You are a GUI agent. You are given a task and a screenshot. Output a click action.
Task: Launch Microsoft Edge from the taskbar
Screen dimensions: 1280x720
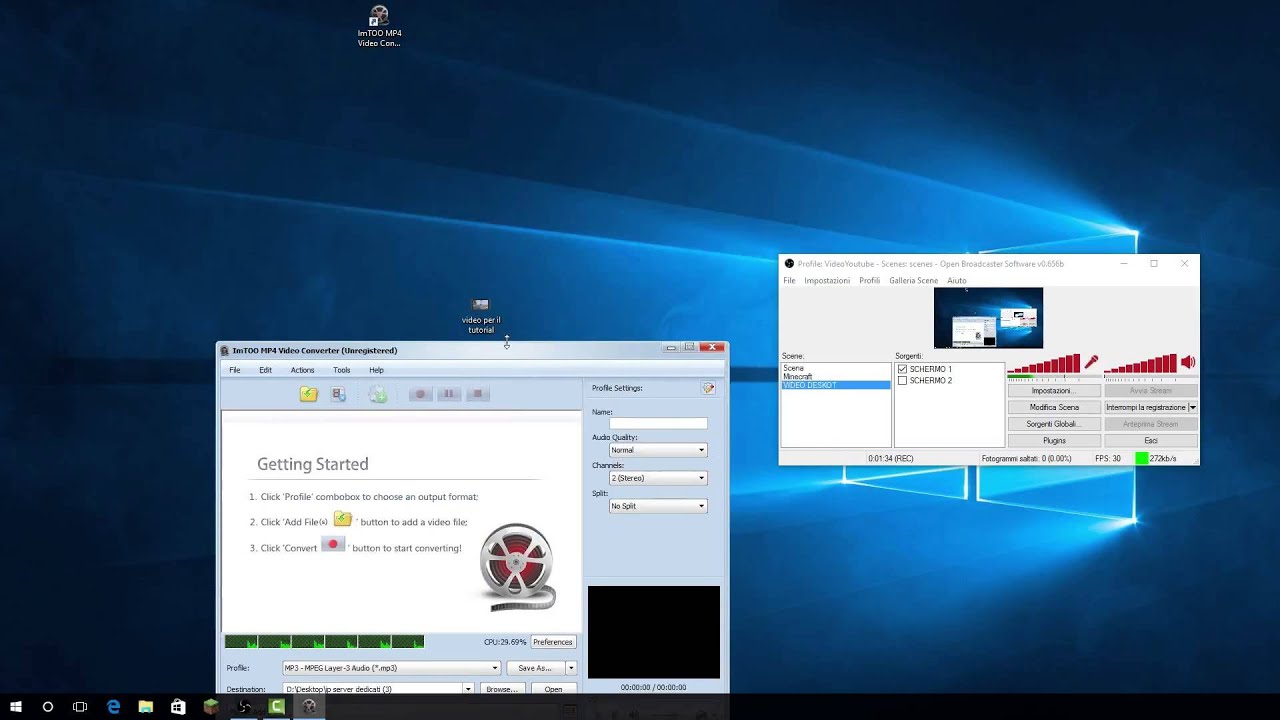tap(113, 707)
